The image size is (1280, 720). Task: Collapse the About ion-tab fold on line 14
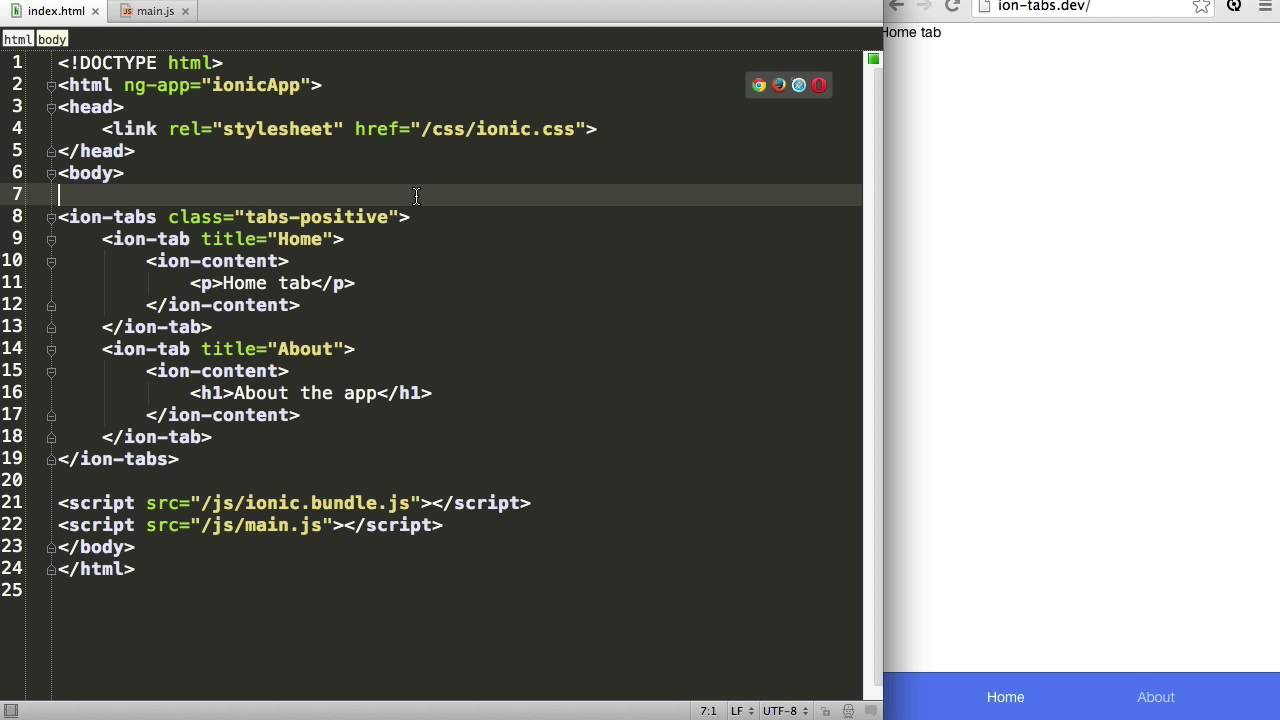click(x=50, y=349)
